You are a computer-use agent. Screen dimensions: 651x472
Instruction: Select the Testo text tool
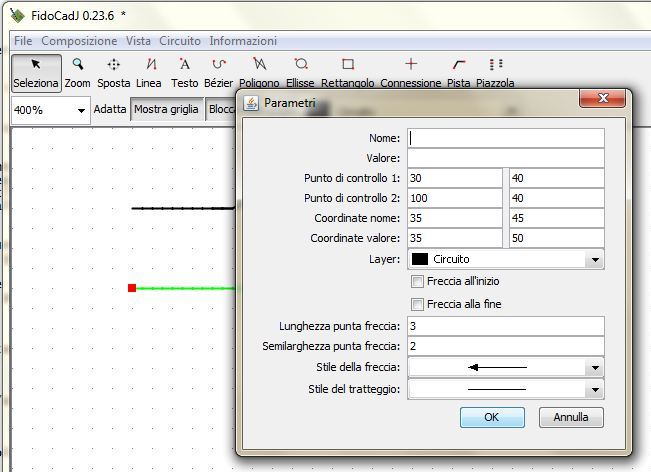[x=184, y=72]
